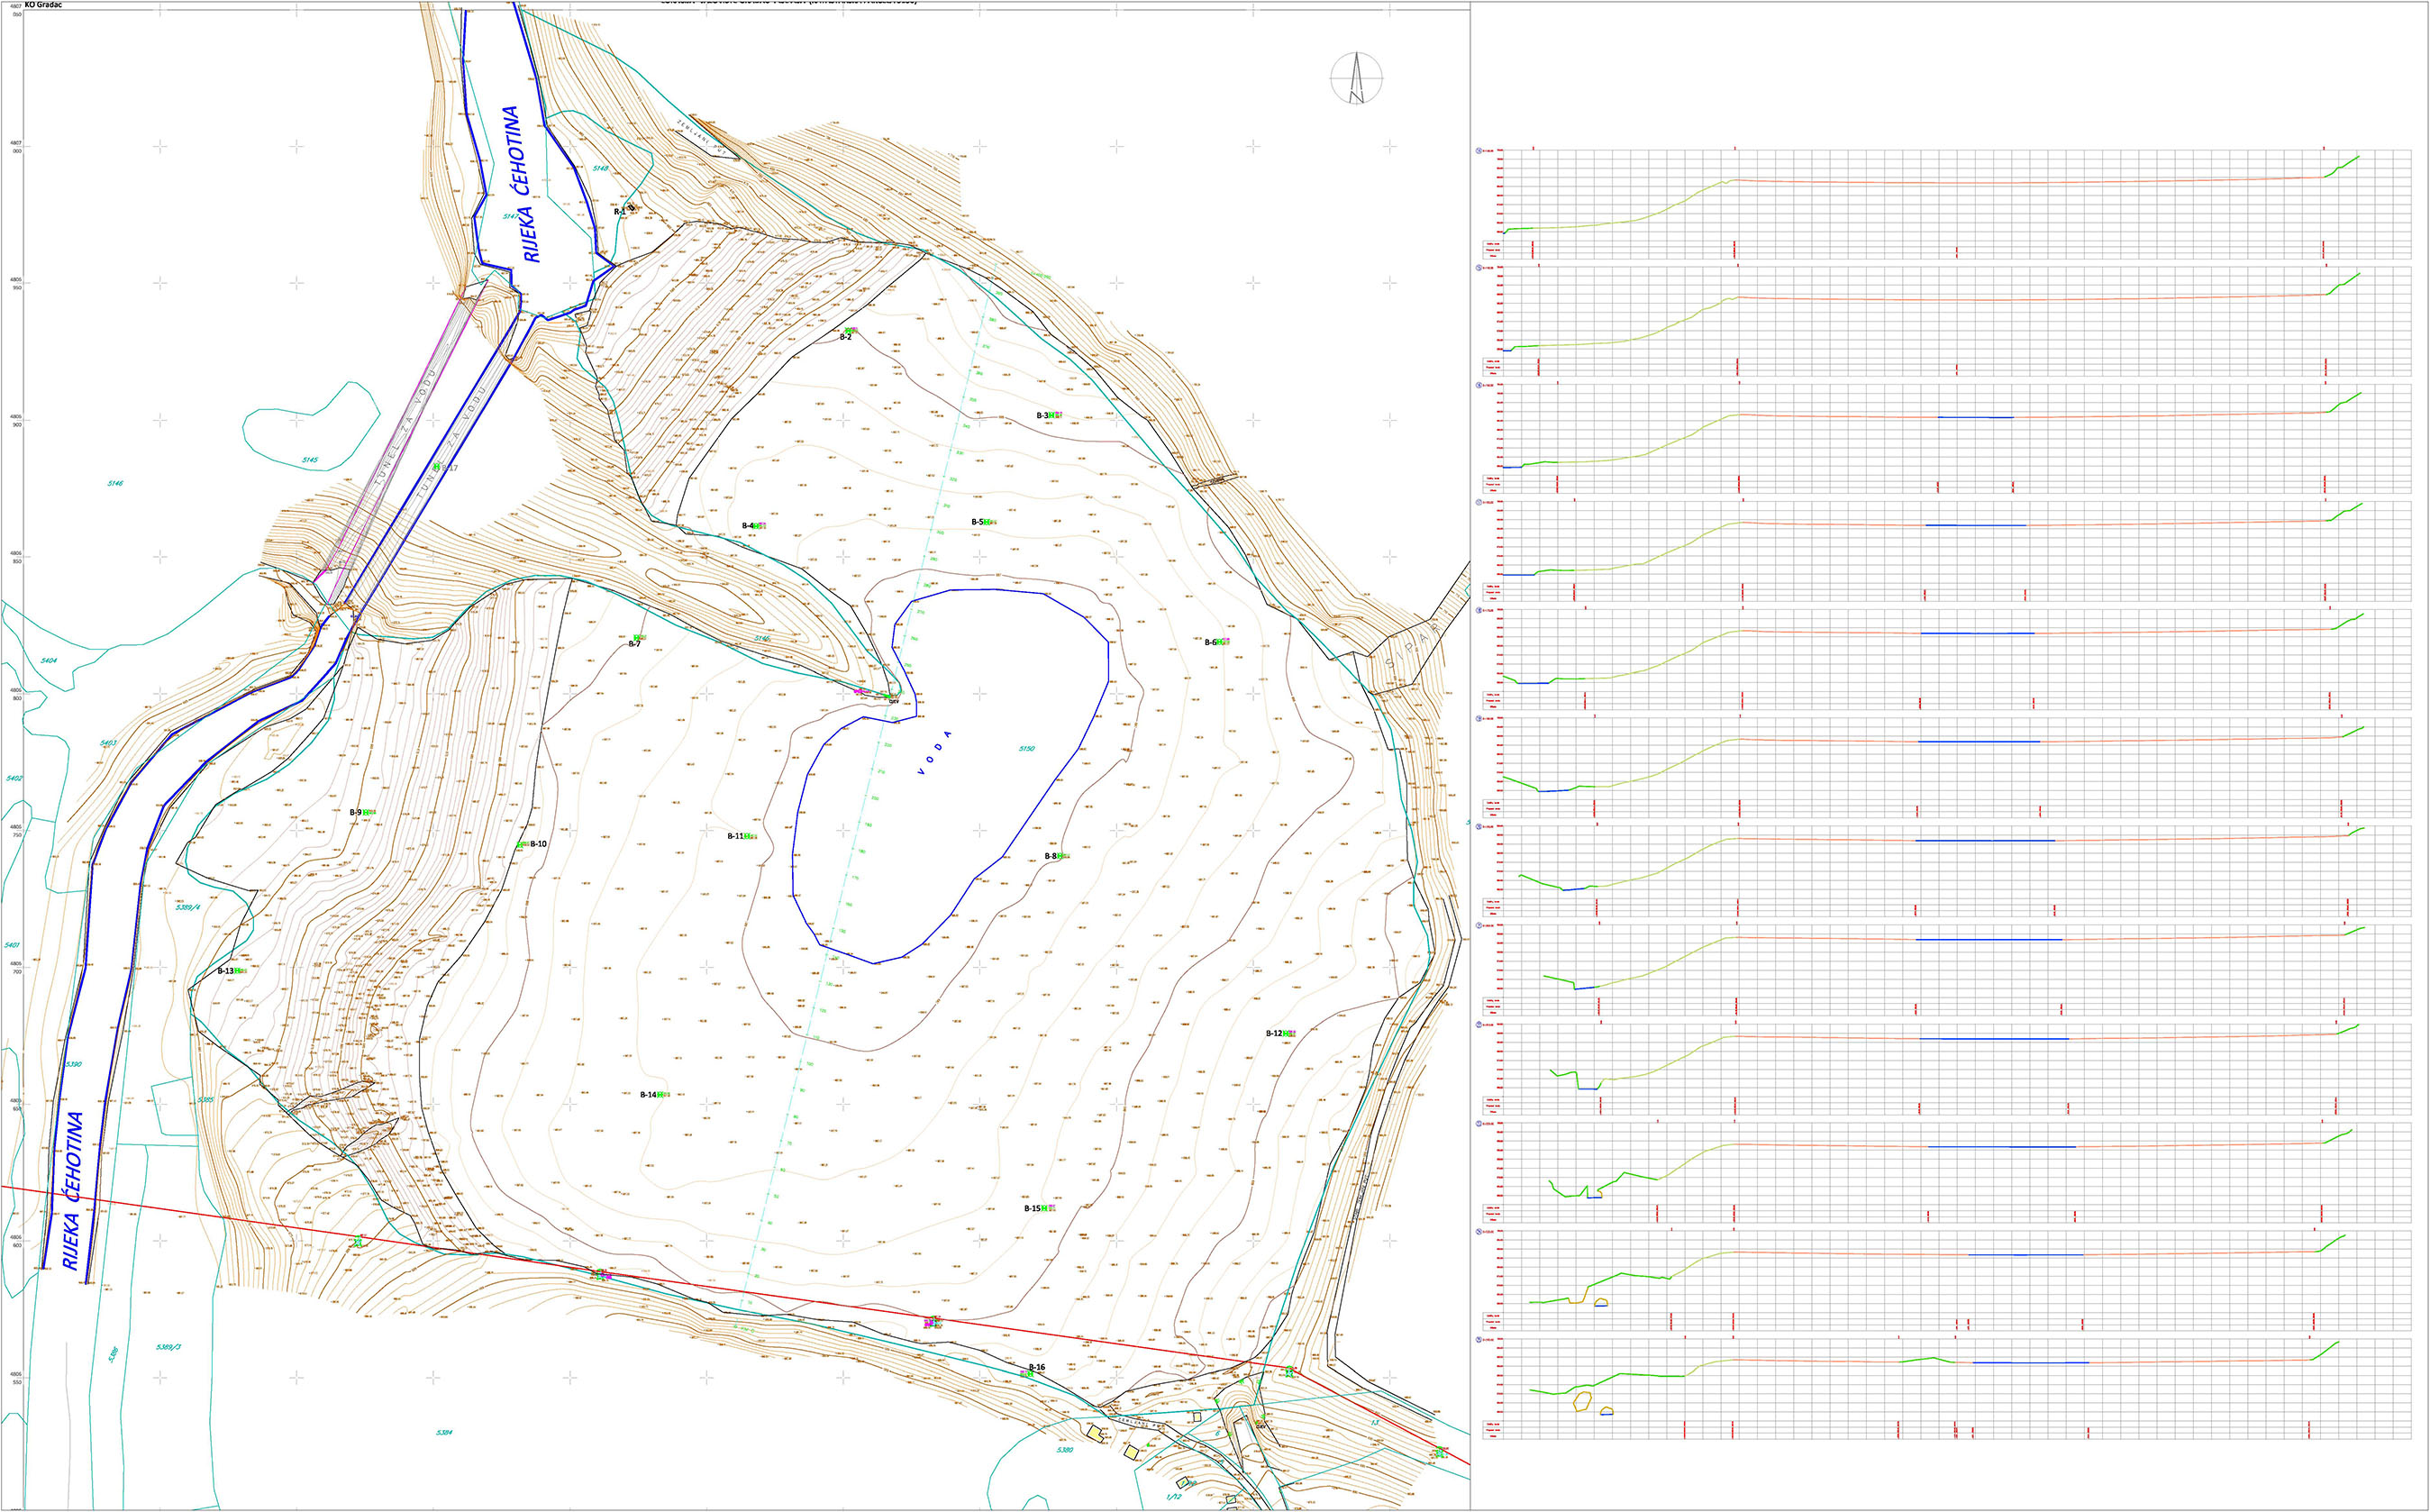Click the 1/12 parcel label

(1174, 1497)
